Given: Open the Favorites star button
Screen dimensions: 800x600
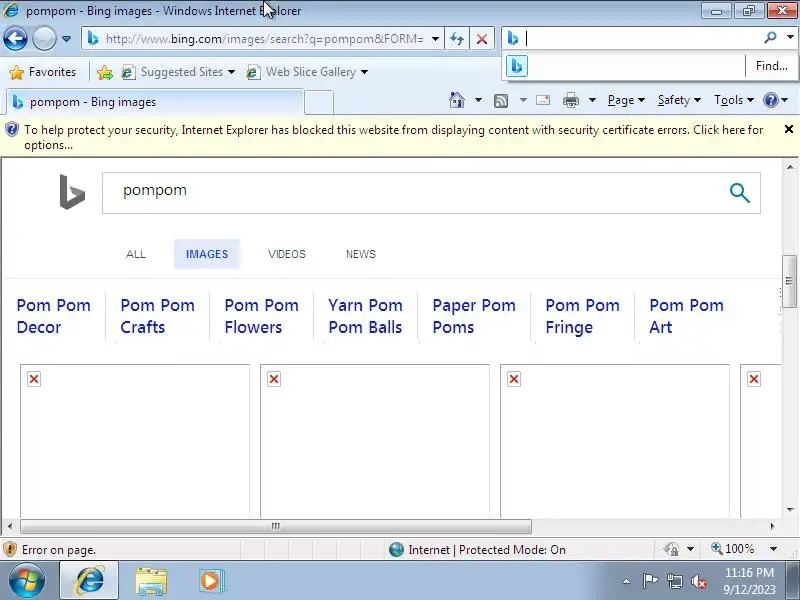Looking at the screenshot, I should [x=43, y=72].
